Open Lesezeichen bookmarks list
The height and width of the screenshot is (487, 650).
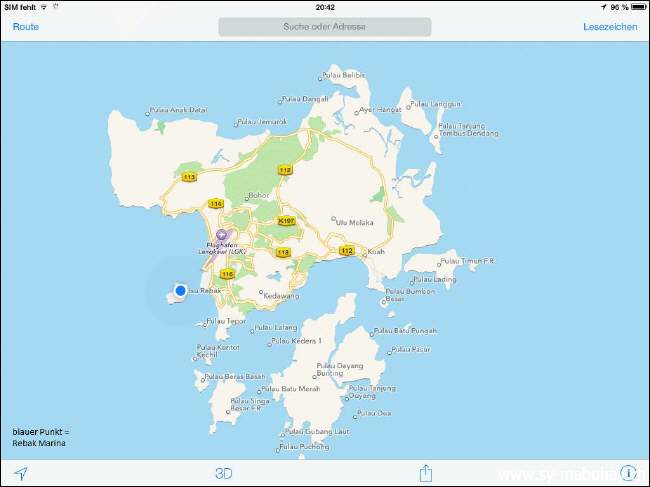pyautogui.click(x=610, y=27)
